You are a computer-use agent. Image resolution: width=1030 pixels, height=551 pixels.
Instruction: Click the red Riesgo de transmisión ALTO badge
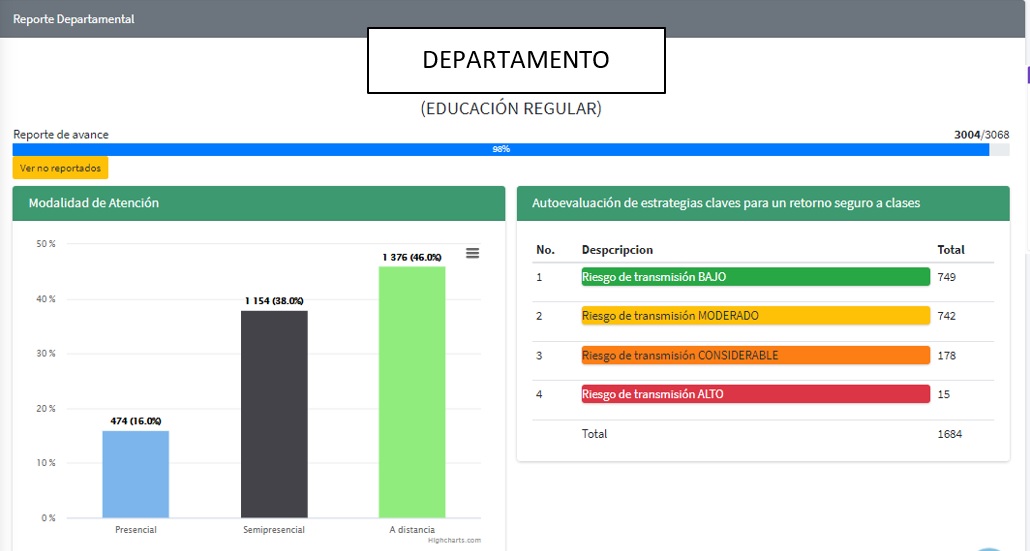(755, 394)
